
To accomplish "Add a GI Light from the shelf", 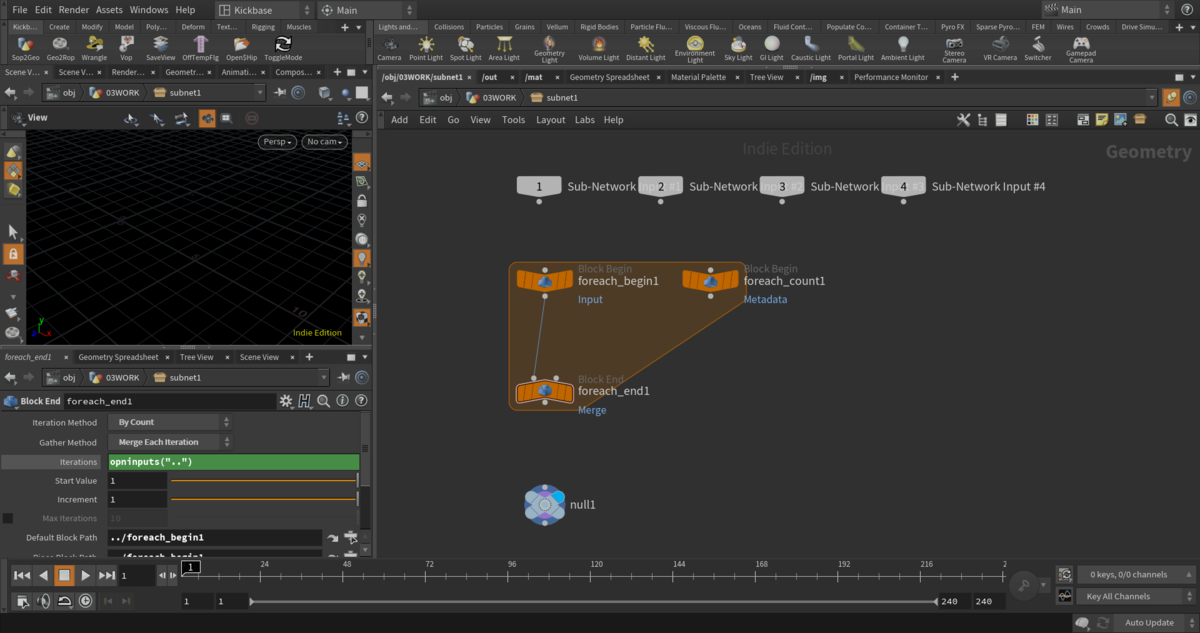I will (772, 48).
